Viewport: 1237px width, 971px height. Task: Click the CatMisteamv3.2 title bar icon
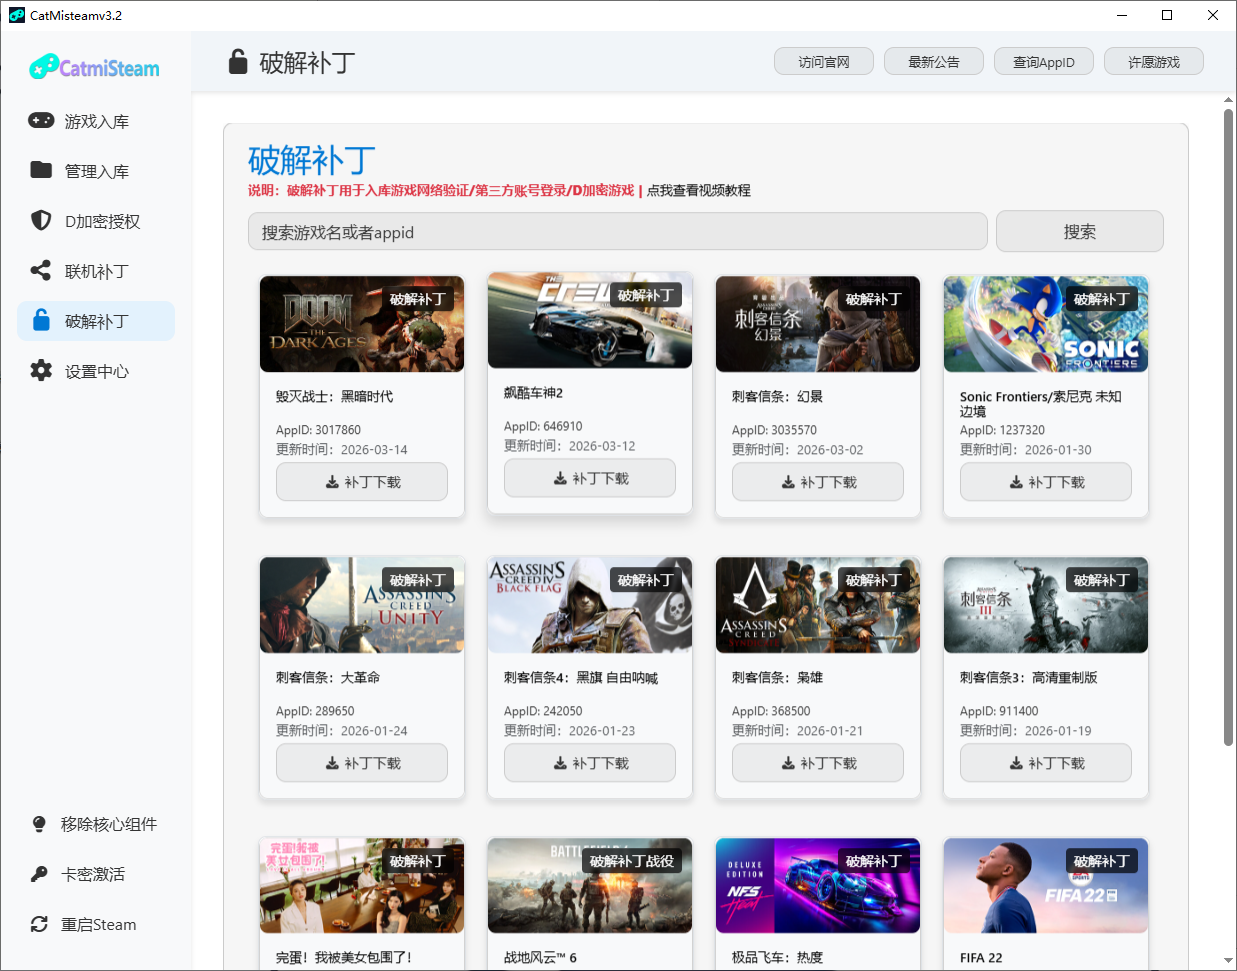click(16, 15)
